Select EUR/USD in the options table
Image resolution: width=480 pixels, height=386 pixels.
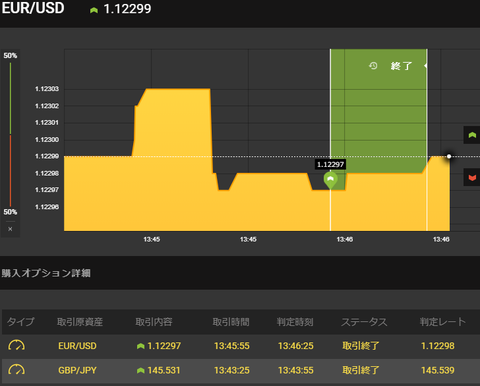tap(77, 346)
